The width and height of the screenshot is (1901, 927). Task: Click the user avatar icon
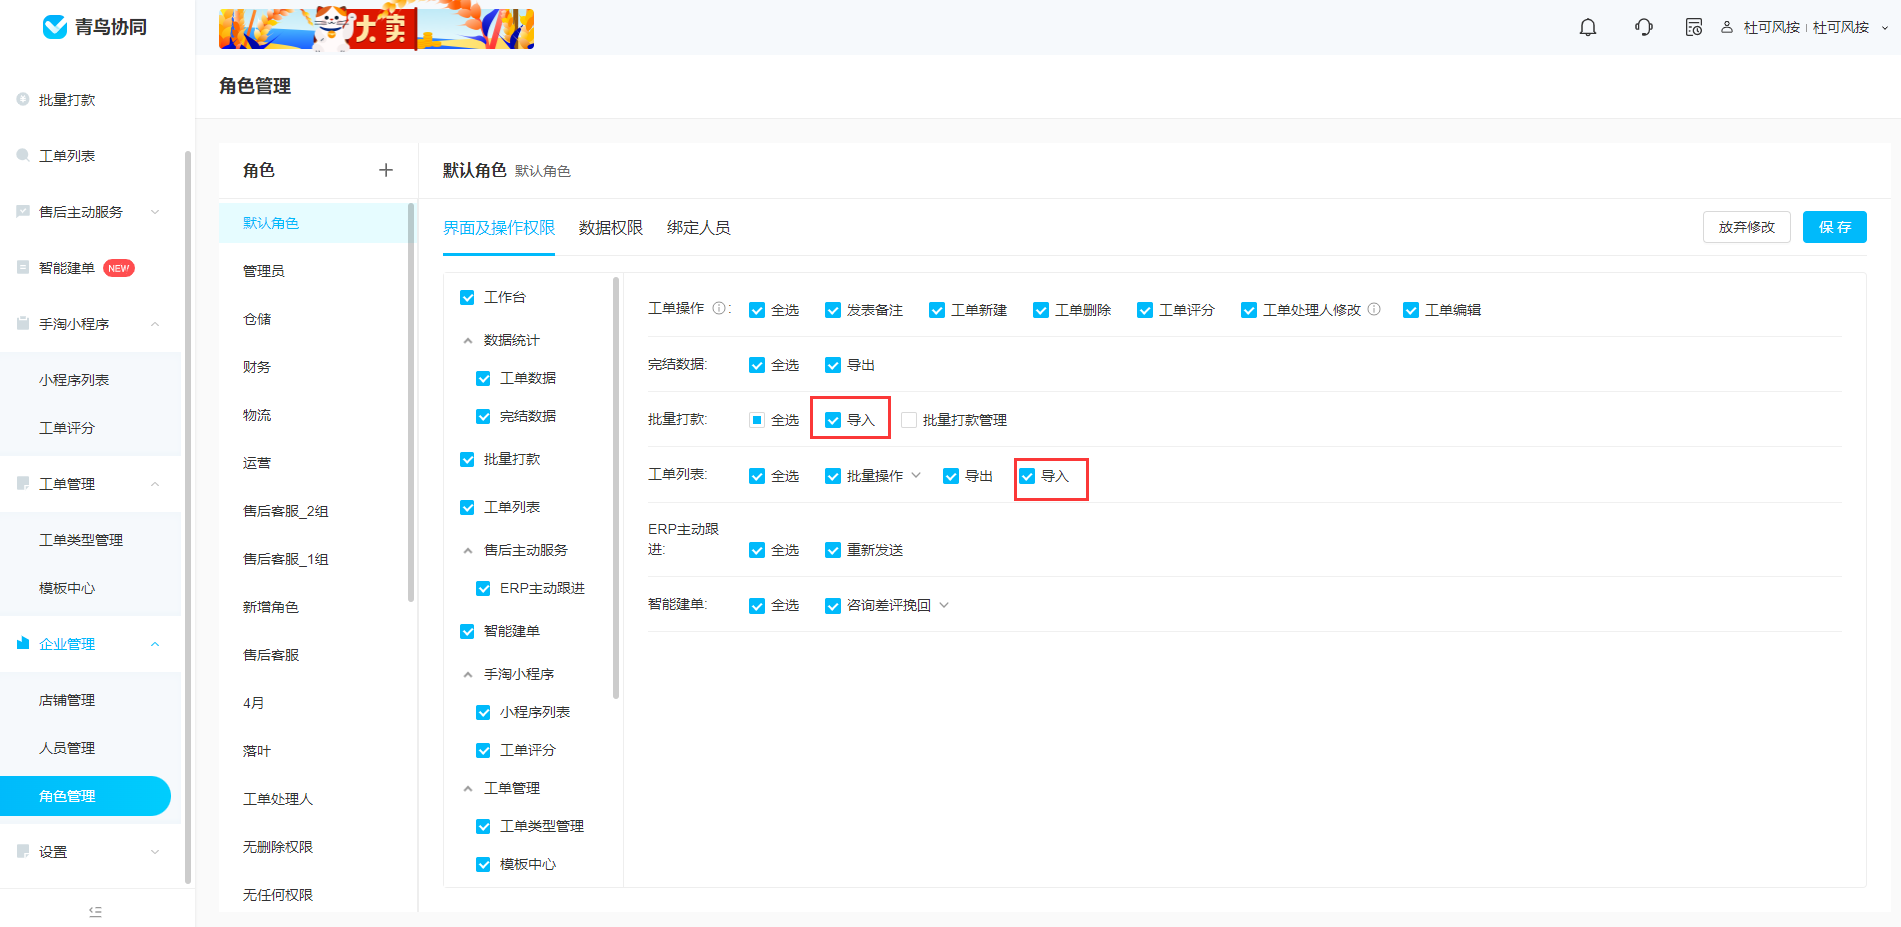pyautogui.click(x=1727, y=27)
